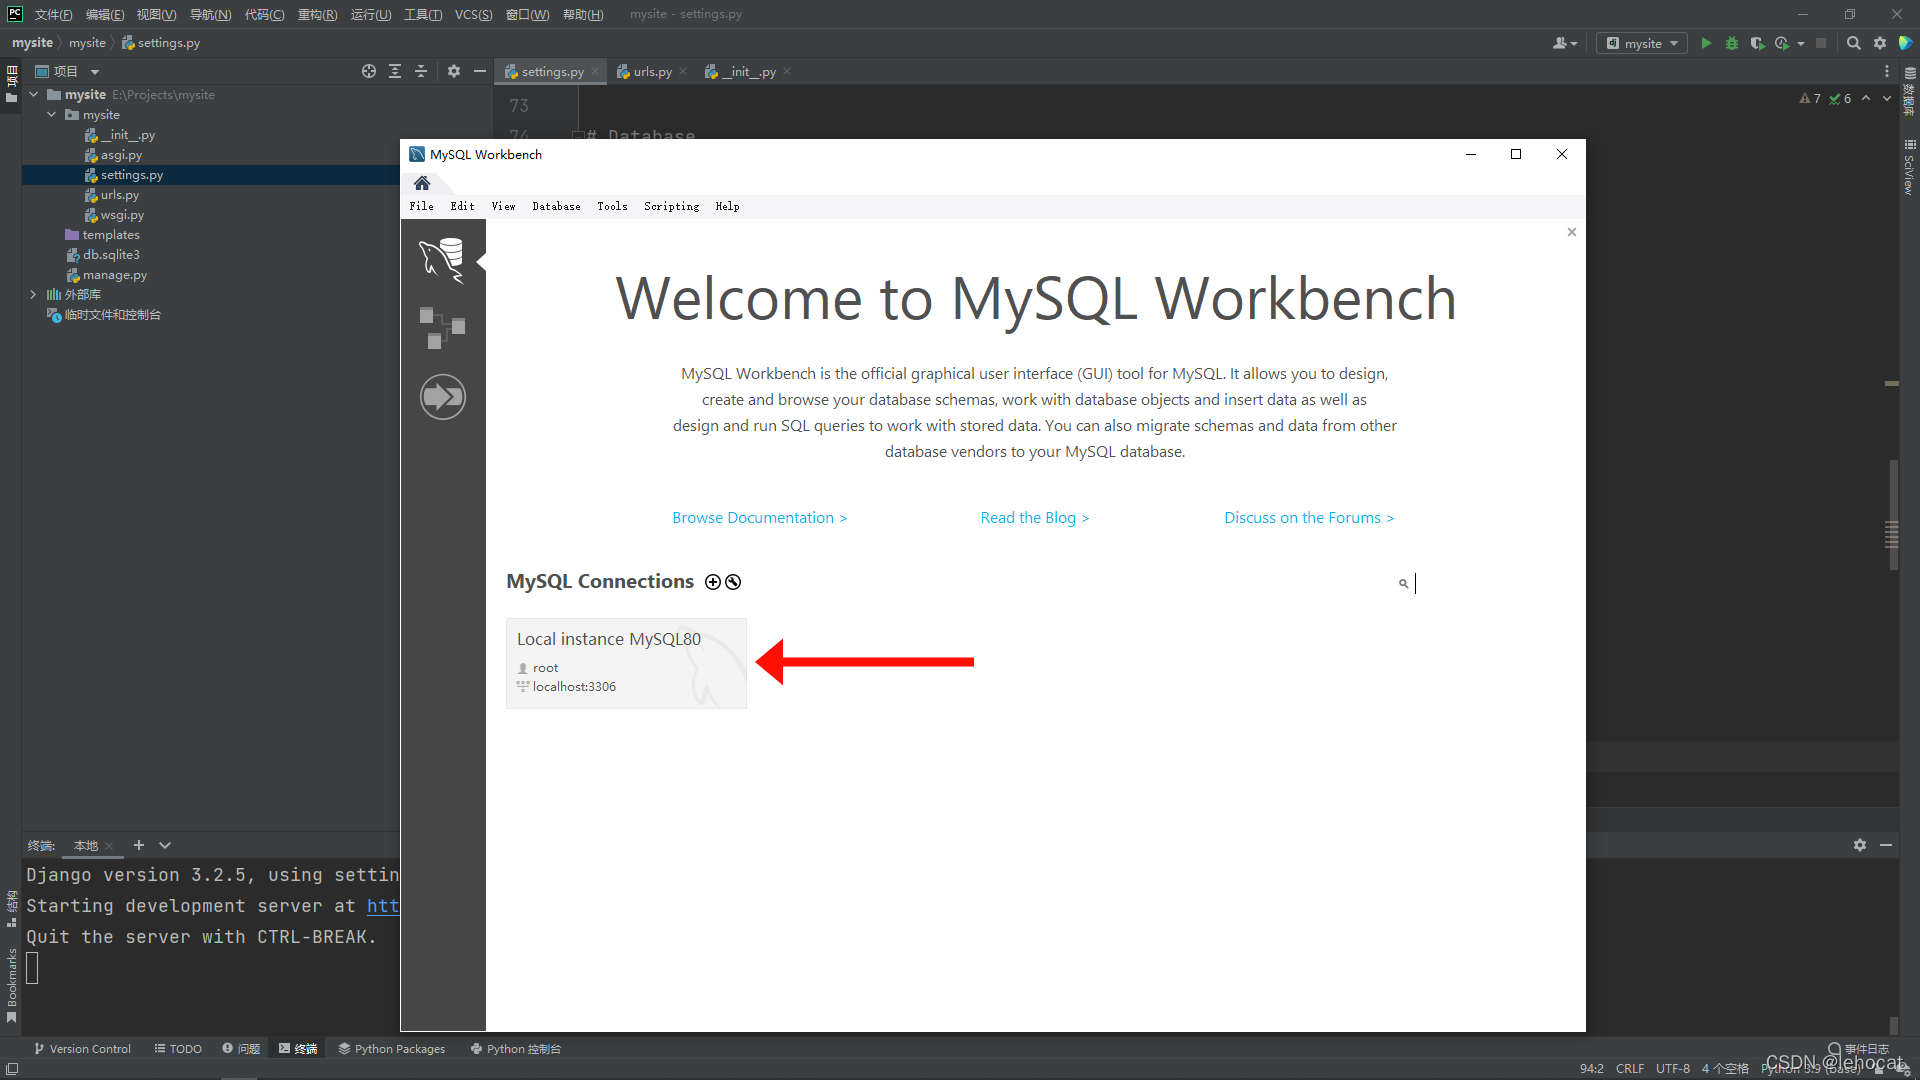This screenshot has height=1080, width=1920.
Task: Follow the Browse Documentation link
Action: click(x=759, y=518)
